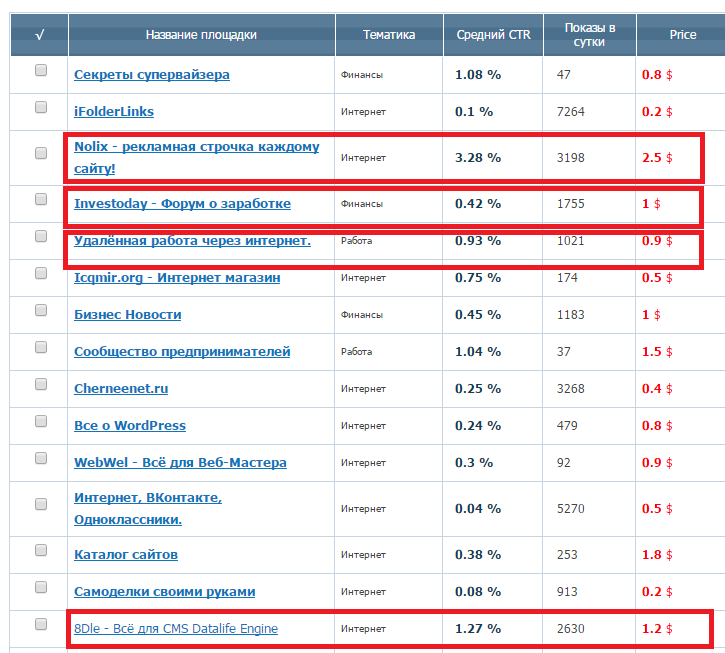Click the checkmark column header

pyautogui.click(x=39, y=35)
